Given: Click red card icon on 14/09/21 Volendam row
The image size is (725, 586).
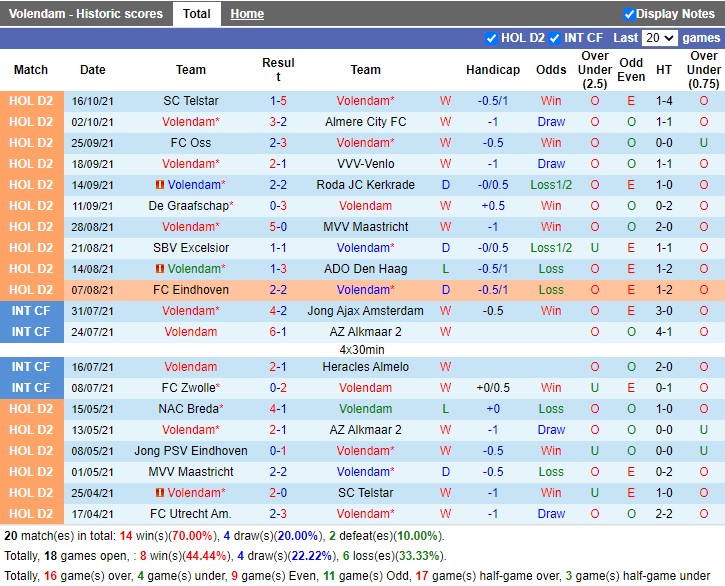Looking at the screenshot, I should tap(160, 185).
